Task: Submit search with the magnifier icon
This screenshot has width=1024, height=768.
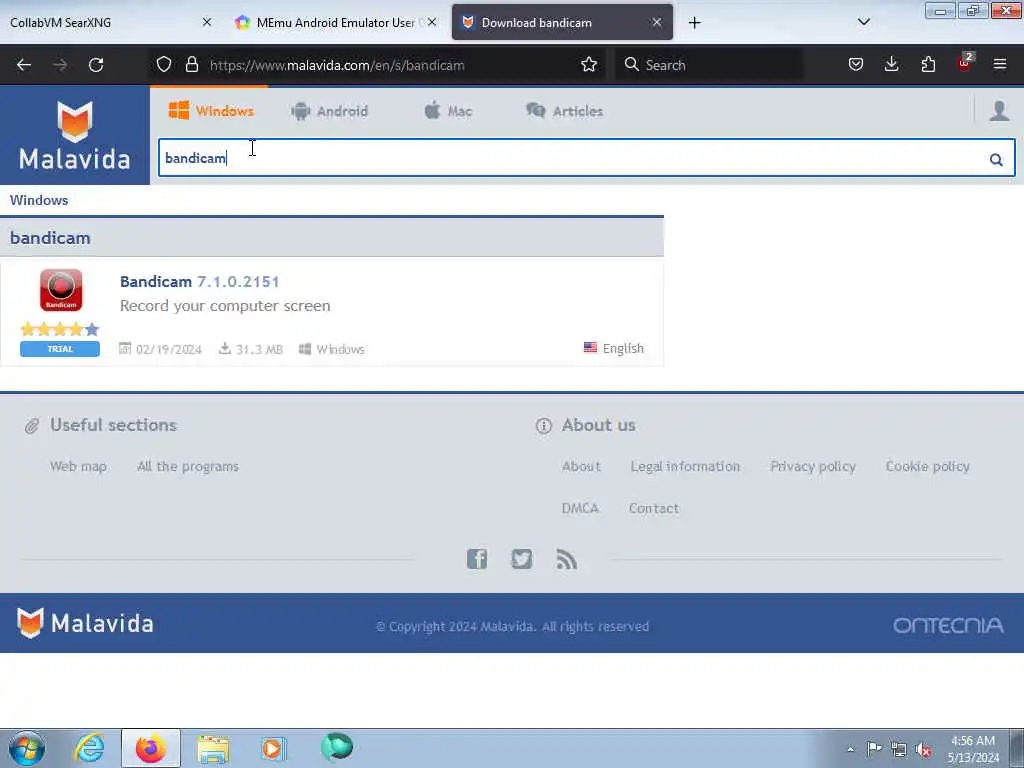Action: click(996, 159)
